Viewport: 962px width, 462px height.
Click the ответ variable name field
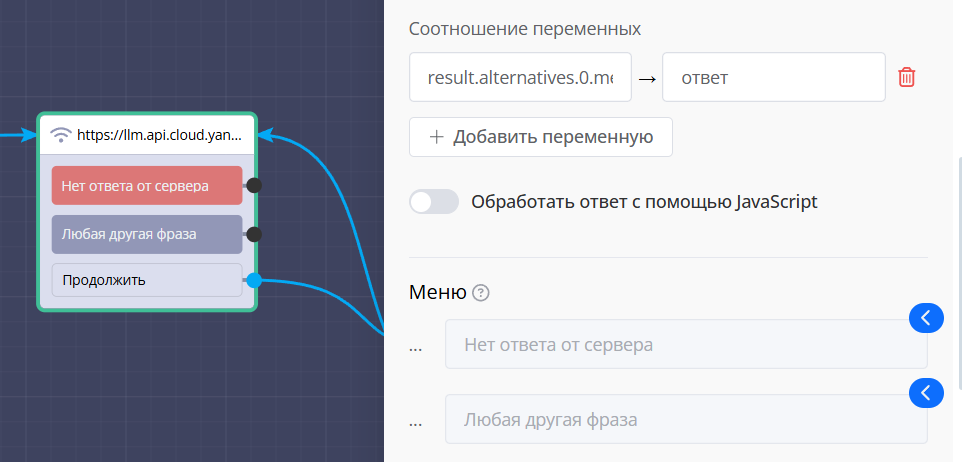[x=773, y=77]
